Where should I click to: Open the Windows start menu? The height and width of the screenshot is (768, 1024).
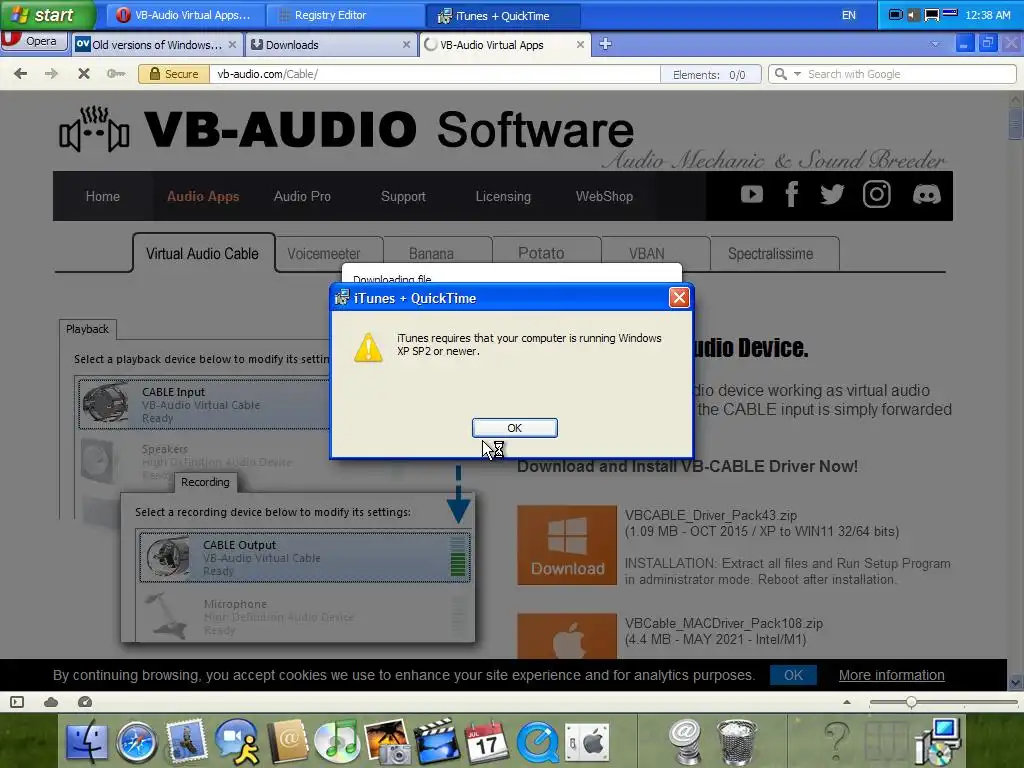[46, 15]
